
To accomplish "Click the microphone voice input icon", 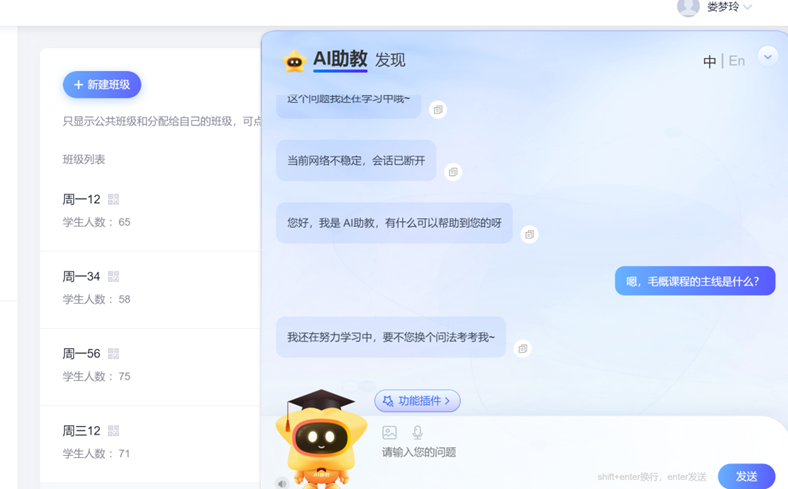I will click(418, 432).
